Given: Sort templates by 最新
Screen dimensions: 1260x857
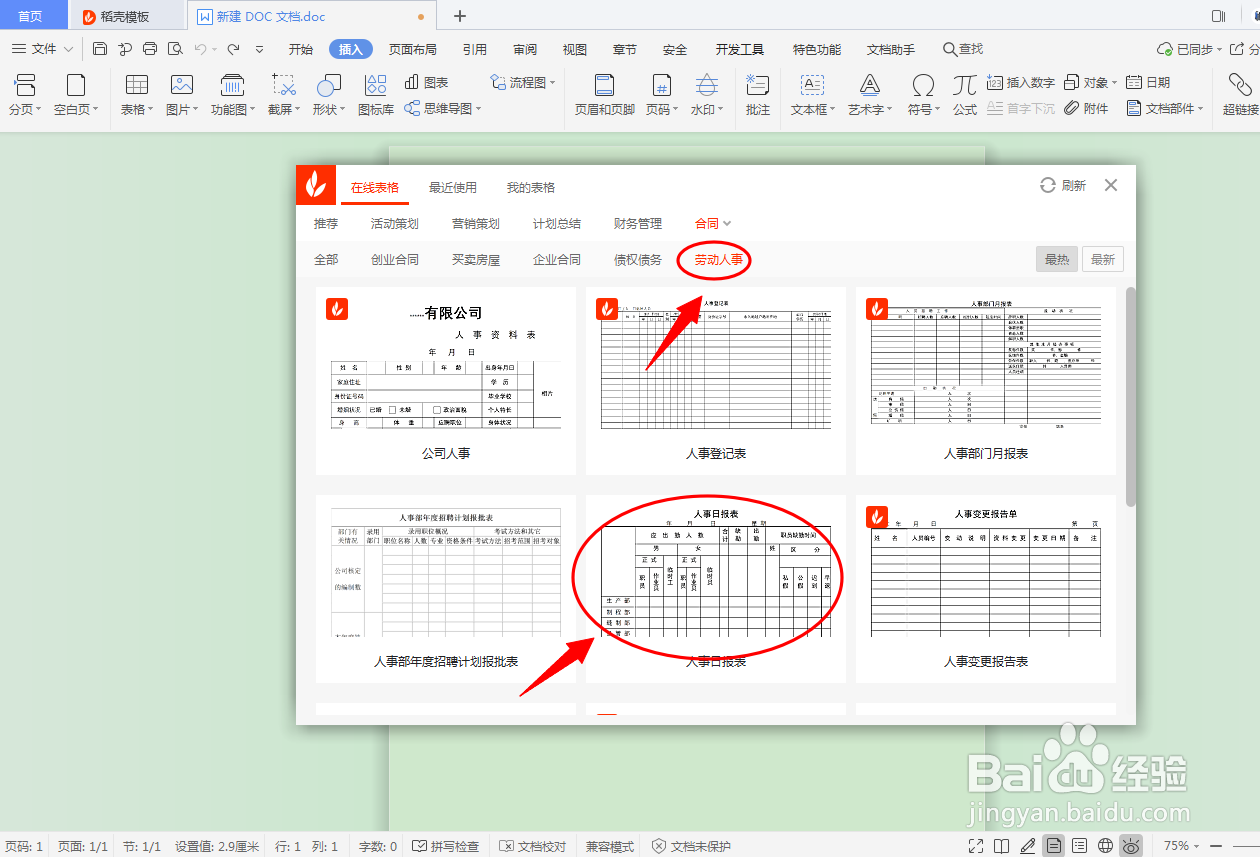Looking at the screenshot, I should [1102, 258].
